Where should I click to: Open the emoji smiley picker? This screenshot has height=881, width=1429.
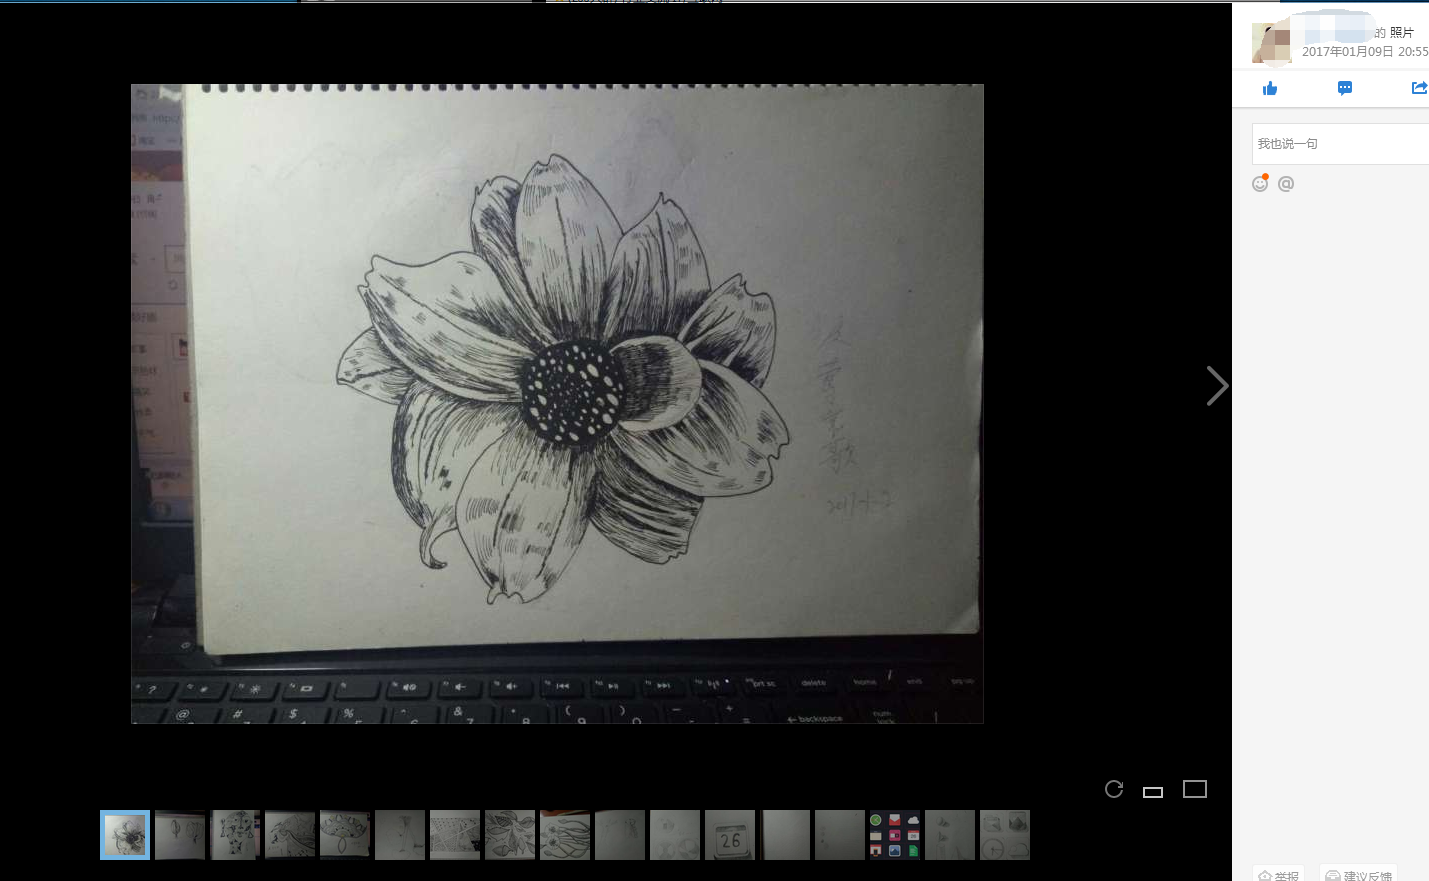click(x=1260, y=184)
